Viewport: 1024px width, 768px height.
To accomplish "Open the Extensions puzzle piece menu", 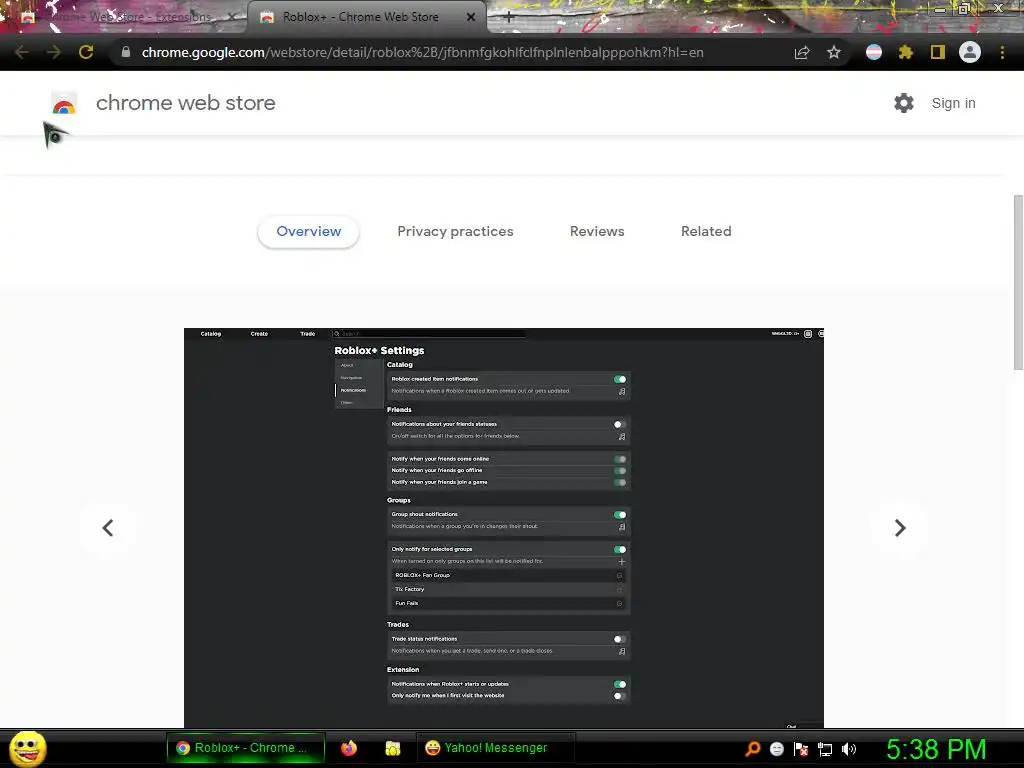I will [905, 52].
